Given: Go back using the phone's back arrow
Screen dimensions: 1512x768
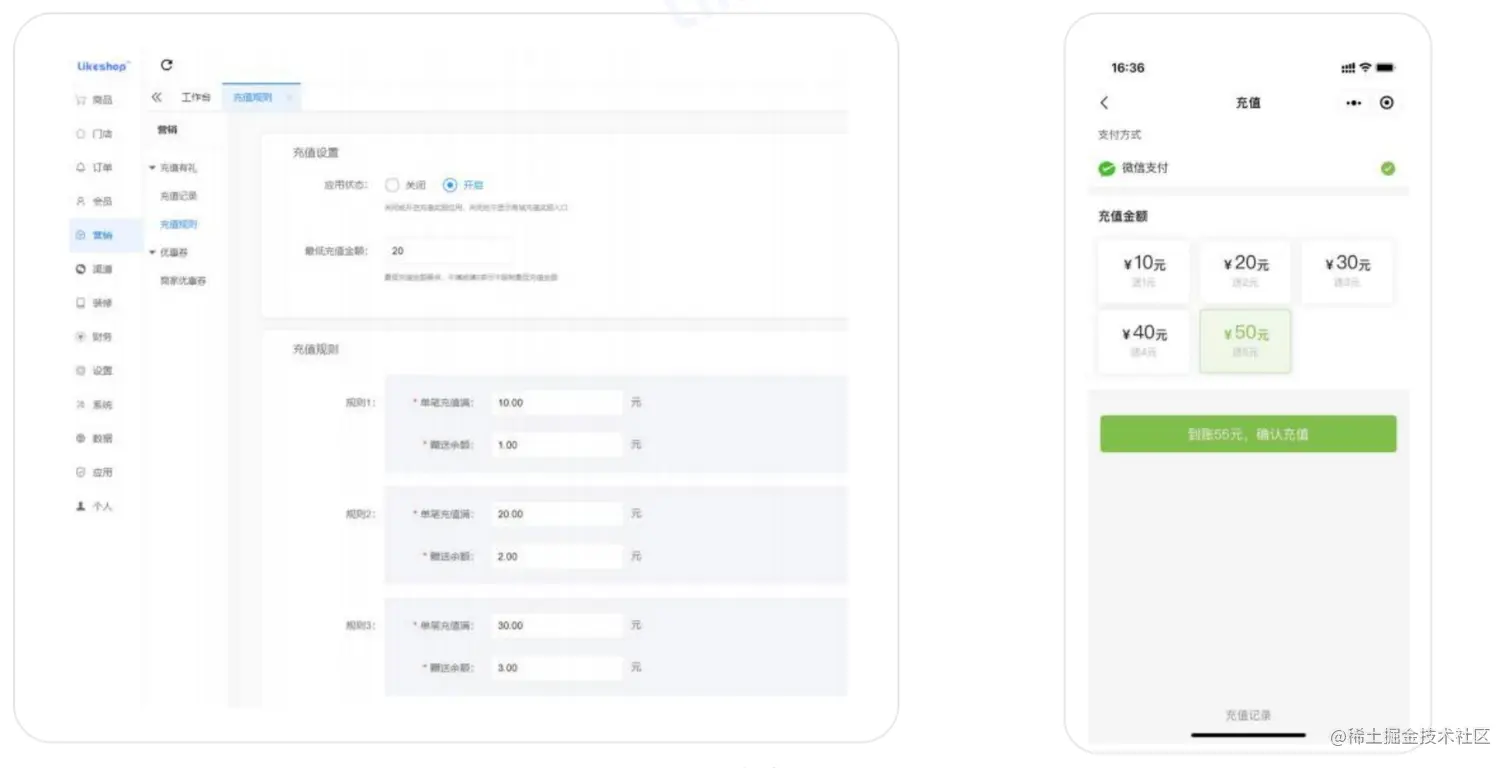Looking at the screenshot, I should pos(1104,103).
